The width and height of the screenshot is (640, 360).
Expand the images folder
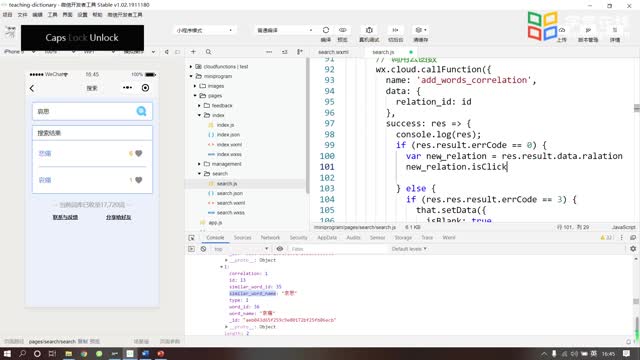[x=195, y=86]
